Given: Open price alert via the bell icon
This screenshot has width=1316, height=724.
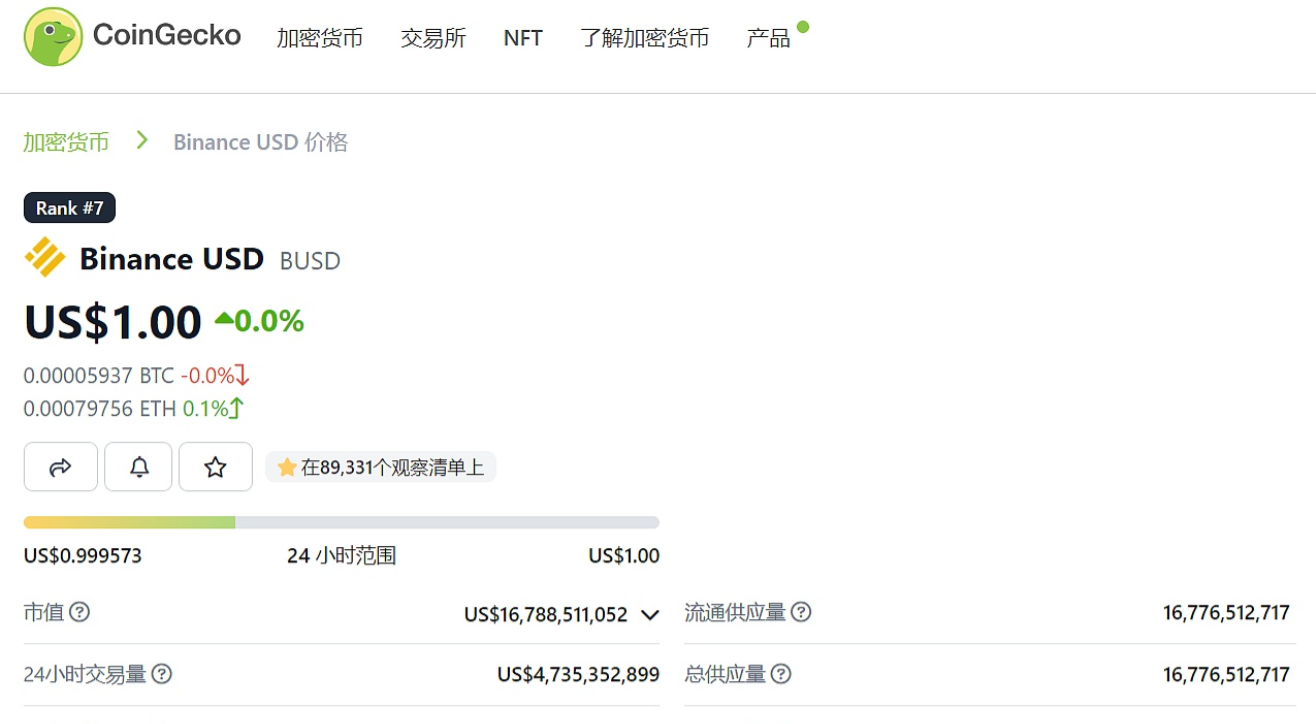Looking at the screenshot, I should tap(138, 466).
